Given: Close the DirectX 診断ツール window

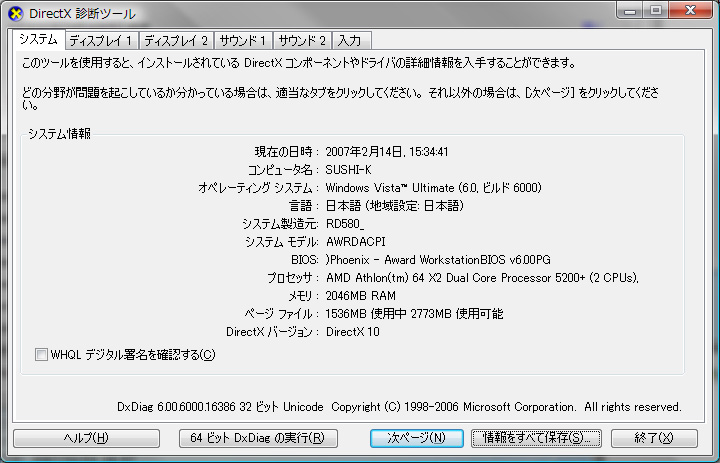Looking at the screenshot, I should [x=690, y=11].
